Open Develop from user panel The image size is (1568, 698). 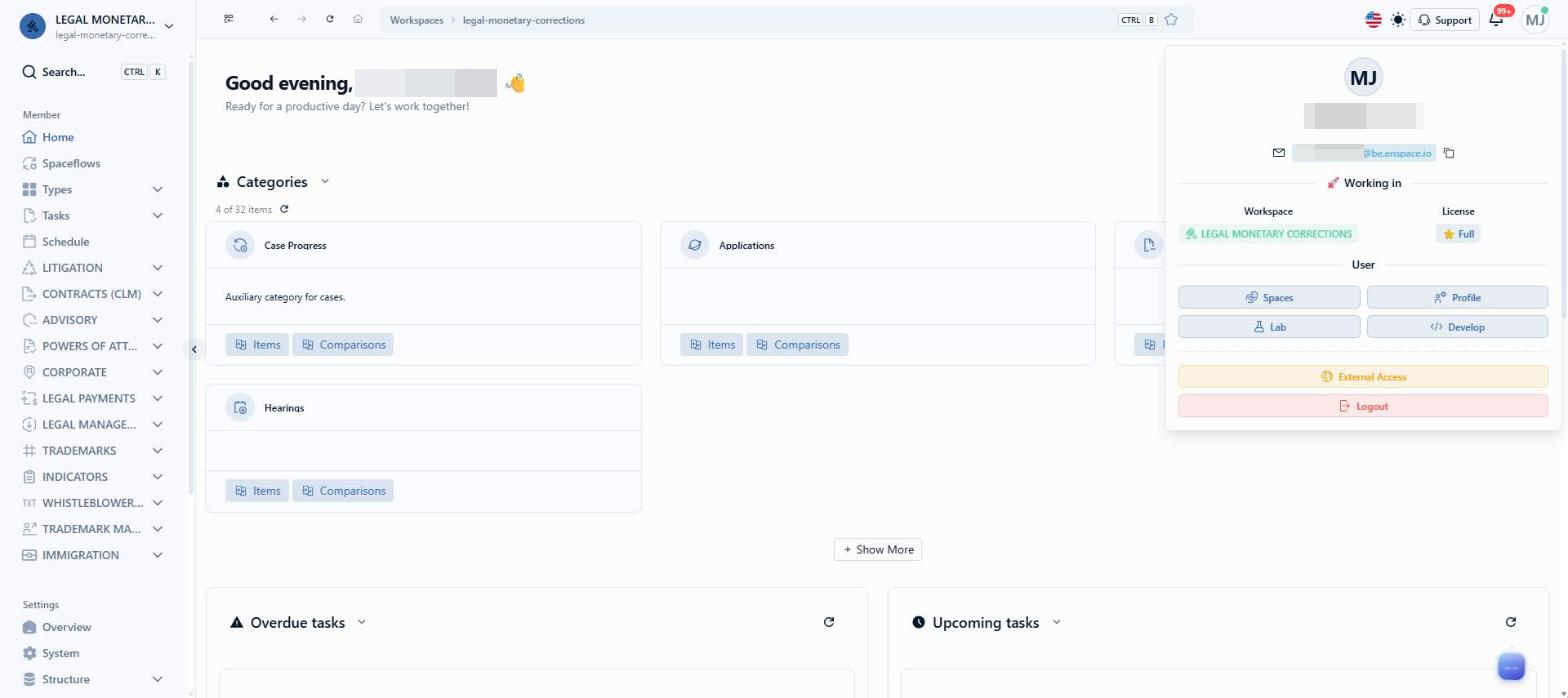[x=1457, y=327]
